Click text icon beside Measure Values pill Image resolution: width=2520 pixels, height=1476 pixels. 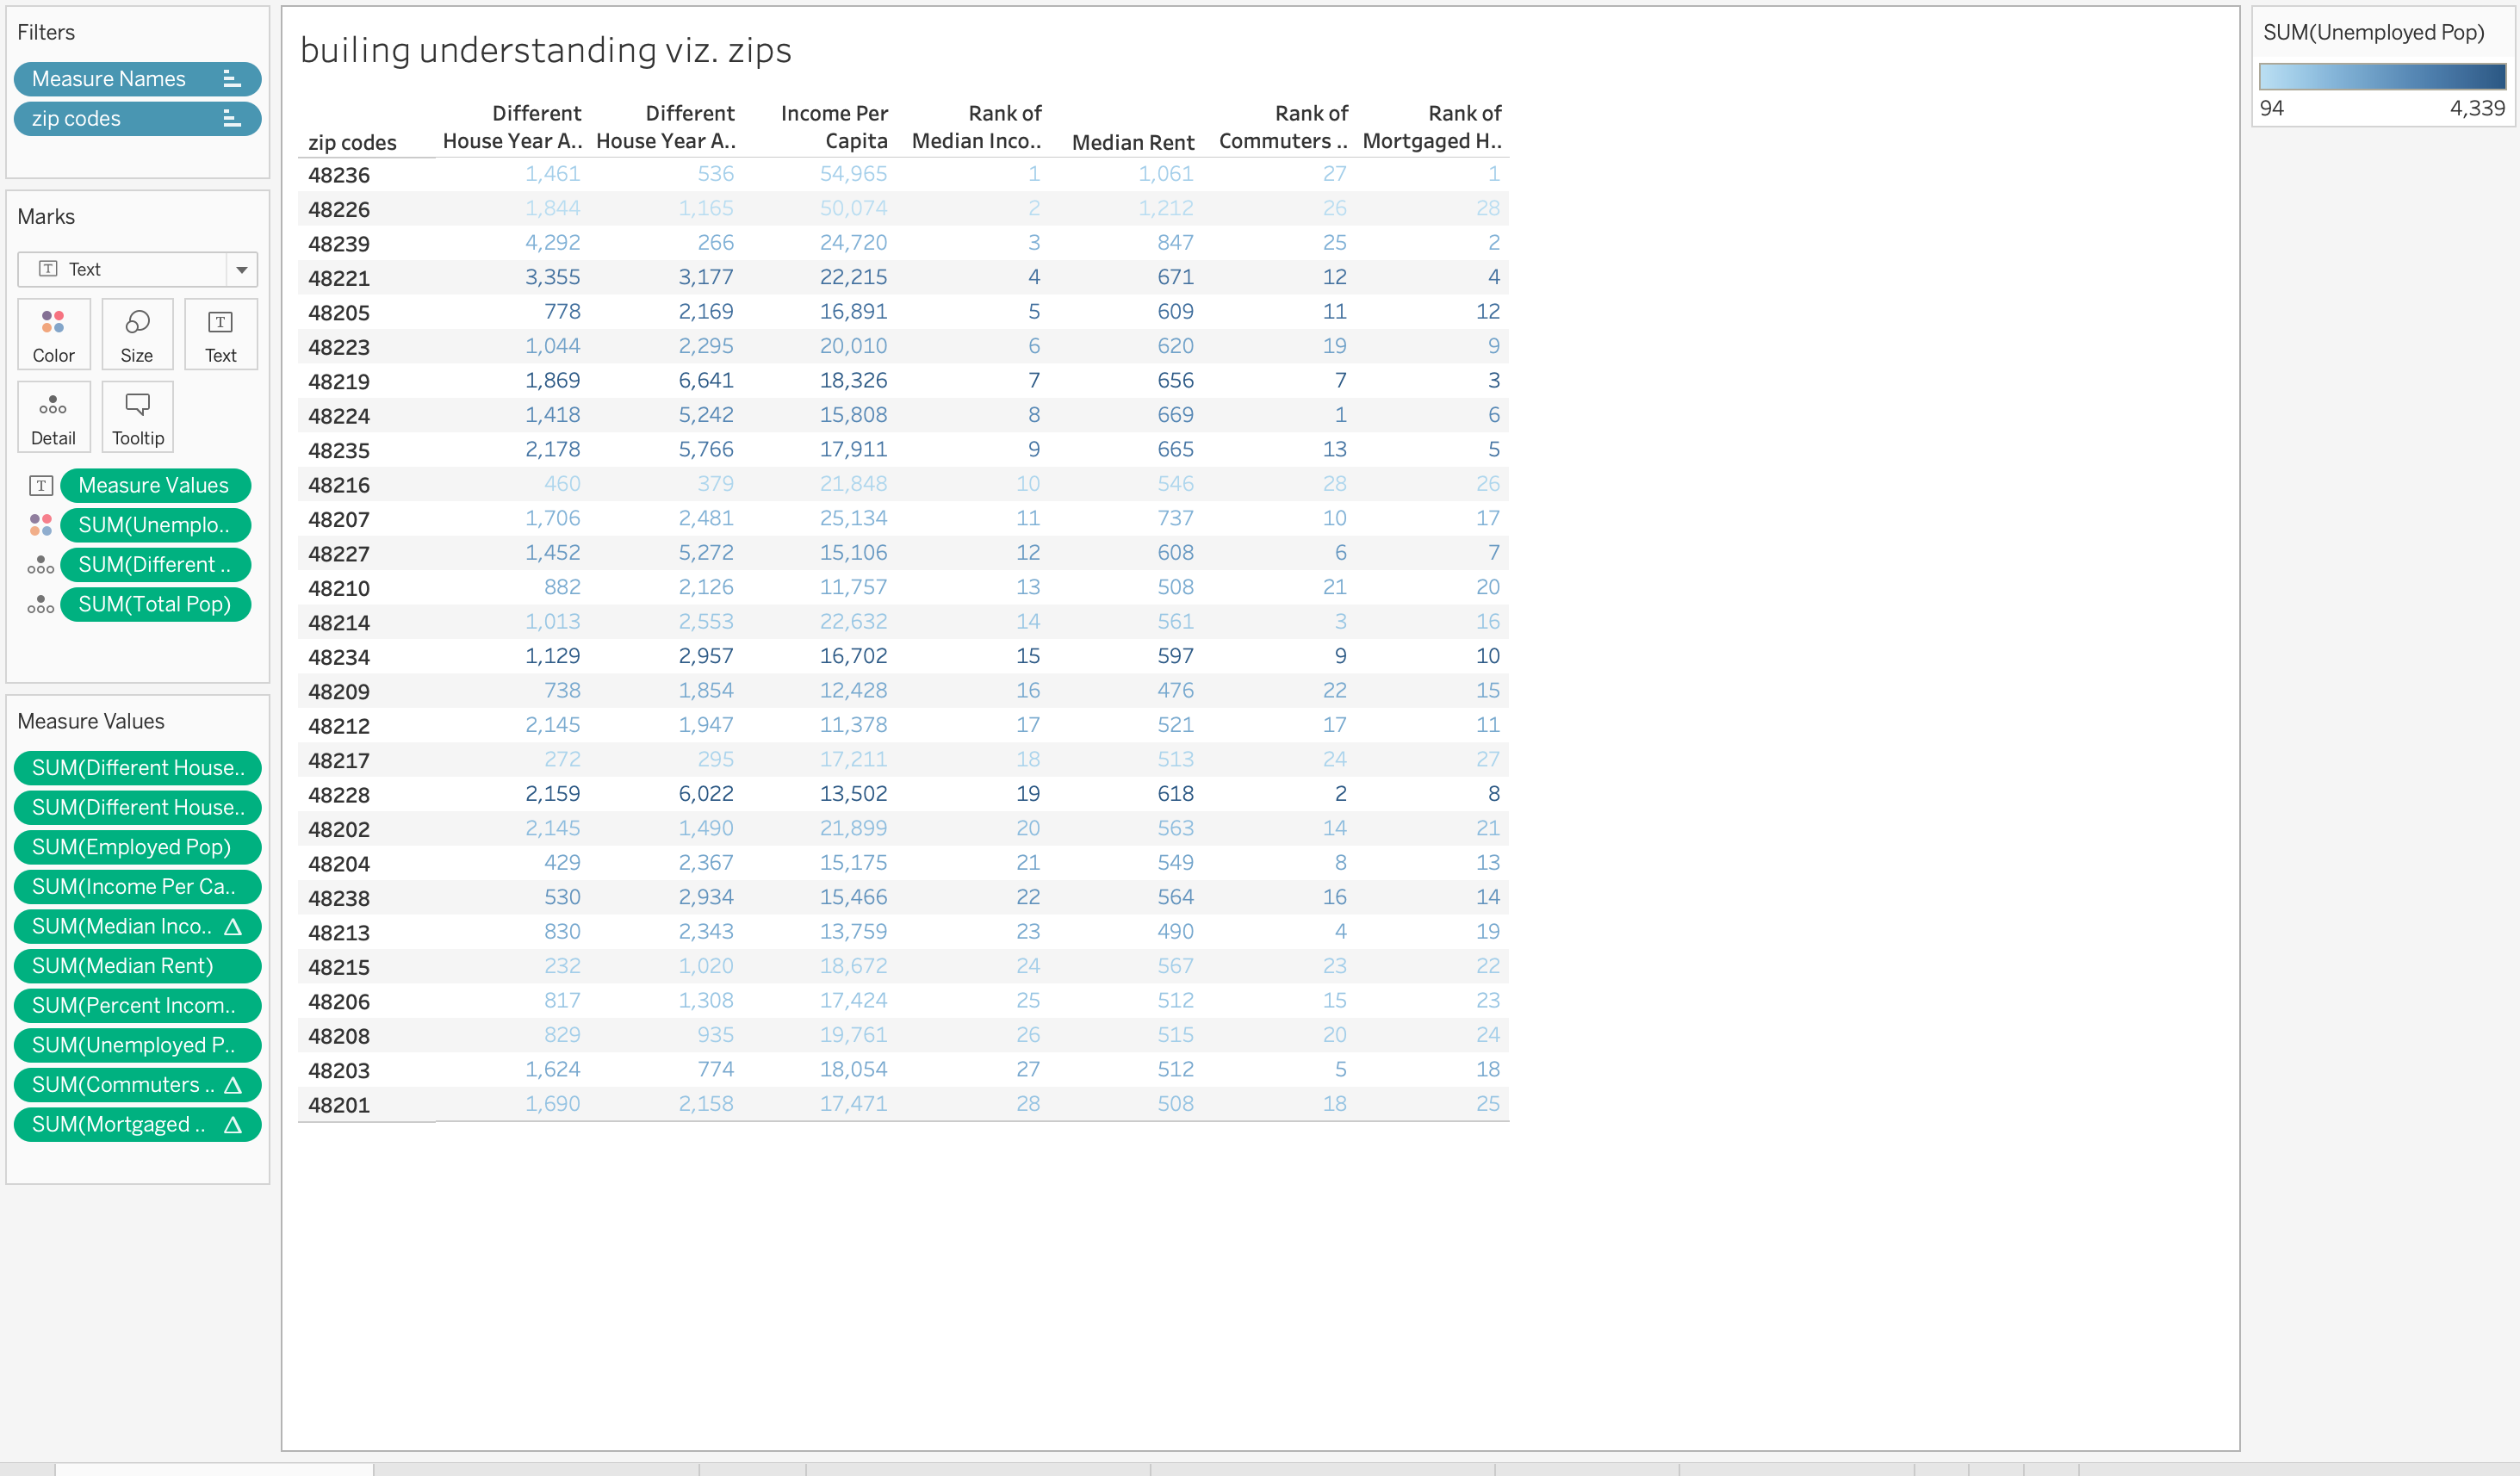coord(40,486)
